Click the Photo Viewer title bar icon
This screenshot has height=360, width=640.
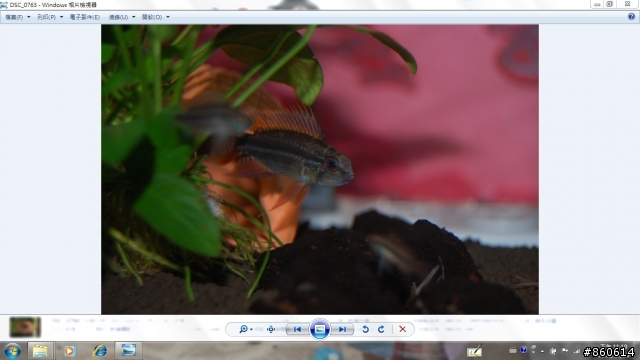tap(4, 5)
